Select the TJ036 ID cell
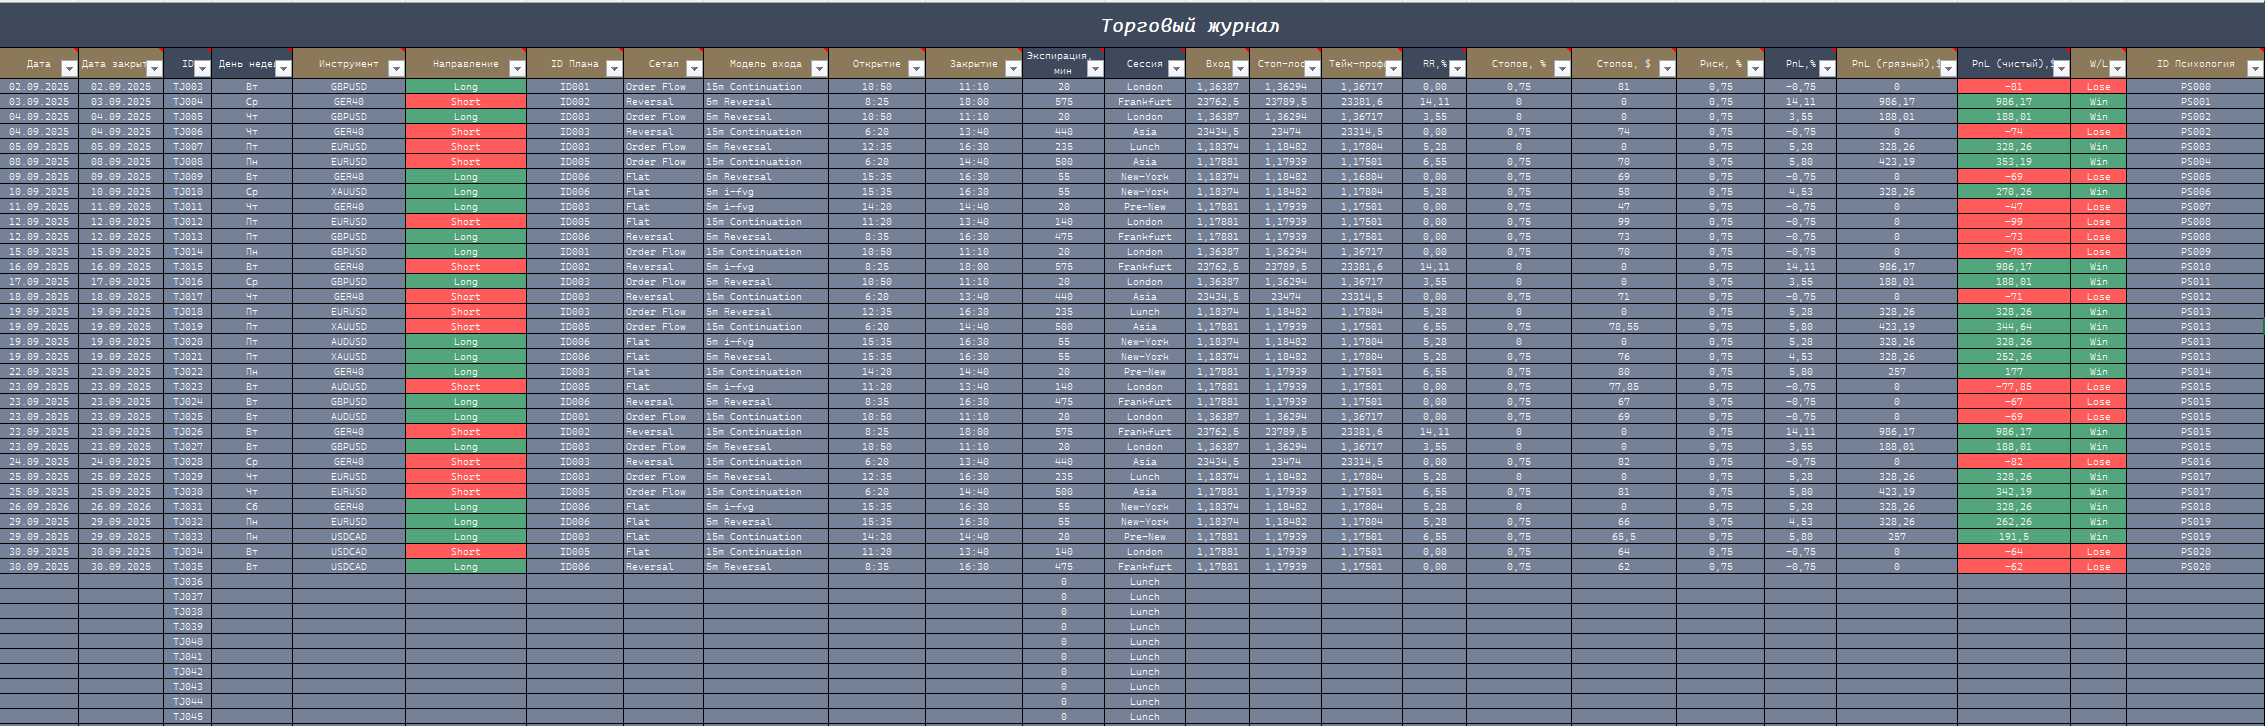This screenshot has height=726, width=2265. point(187,582)
